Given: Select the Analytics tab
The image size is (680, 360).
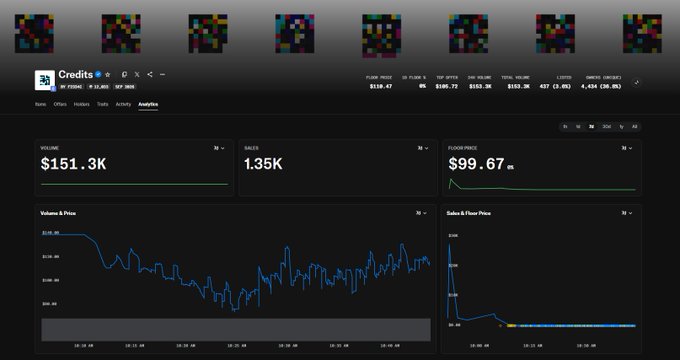Looking at the screenshot, I should (x=148, y=104).
